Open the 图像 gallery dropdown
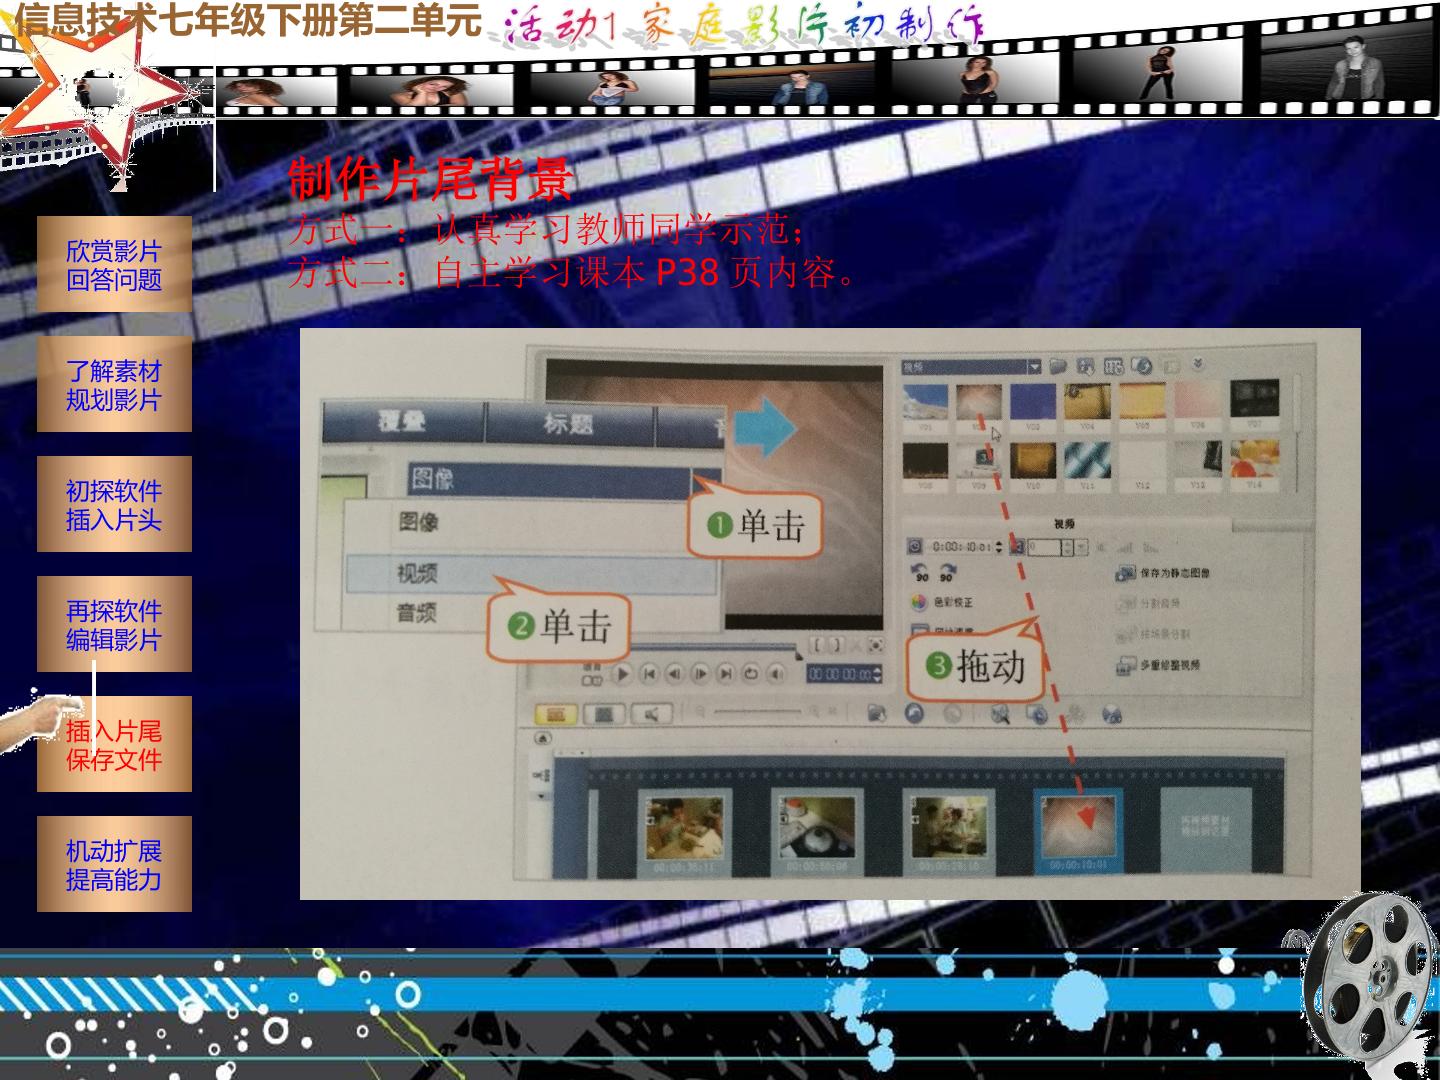The height and width of the screenshot is (1080, 1440). [x=564, y=479]
